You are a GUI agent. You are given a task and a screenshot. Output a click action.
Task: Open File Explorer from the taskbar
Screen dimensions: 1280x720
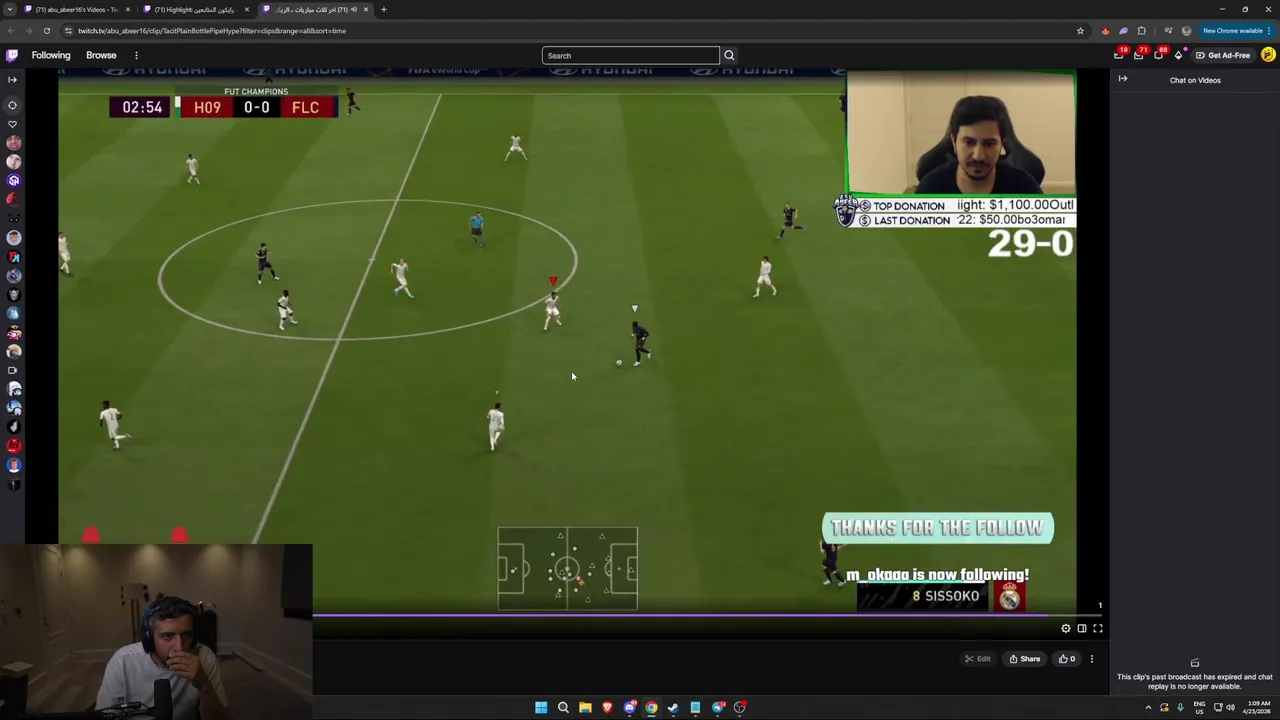coord(585,707)
